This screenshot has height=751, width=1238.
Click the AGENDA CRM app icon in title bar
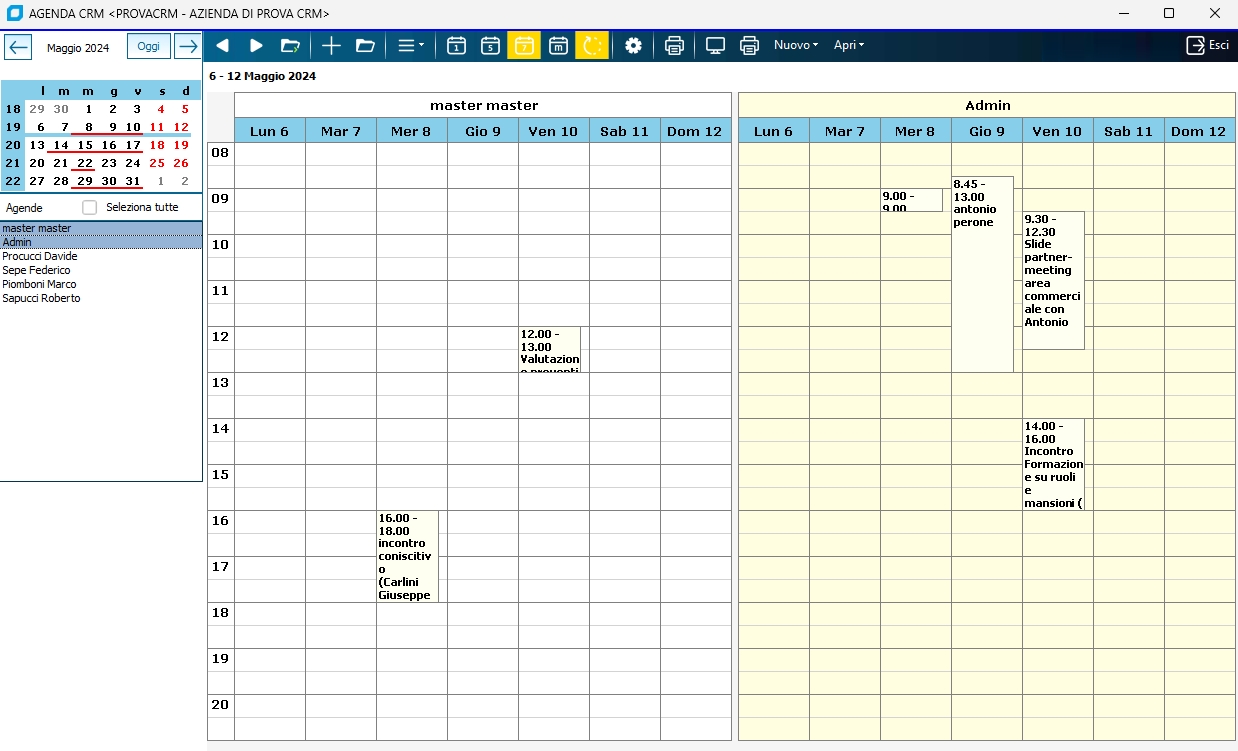point(14,14)
